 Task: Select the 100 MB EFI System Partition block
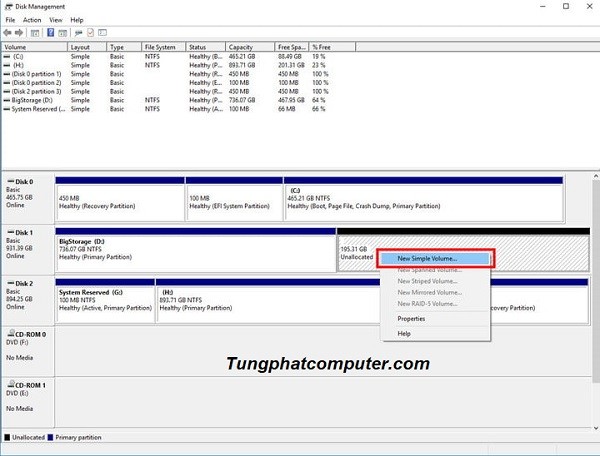(x=234, y=199)
